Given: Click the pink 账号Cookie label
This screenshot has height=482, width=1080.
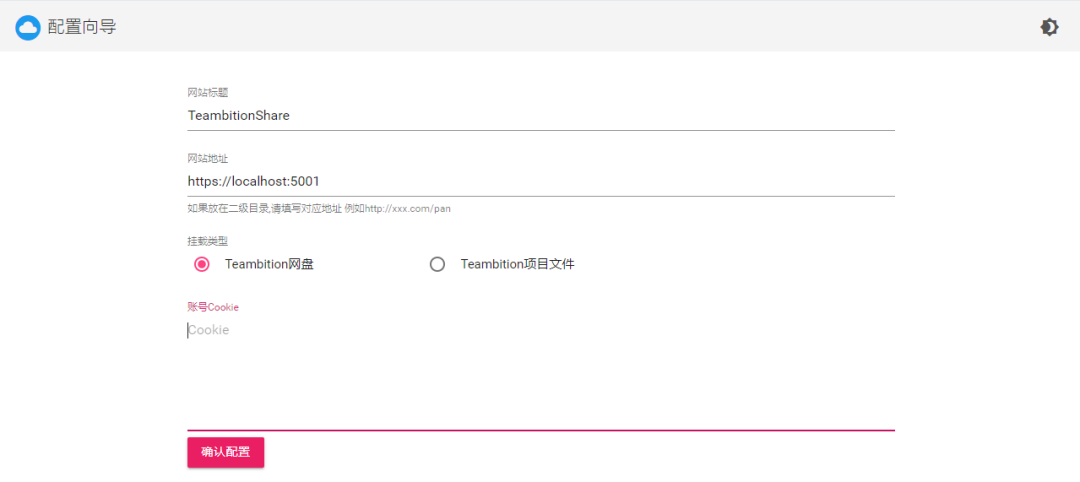Looking at the screenshot, I should click(213, 307).
